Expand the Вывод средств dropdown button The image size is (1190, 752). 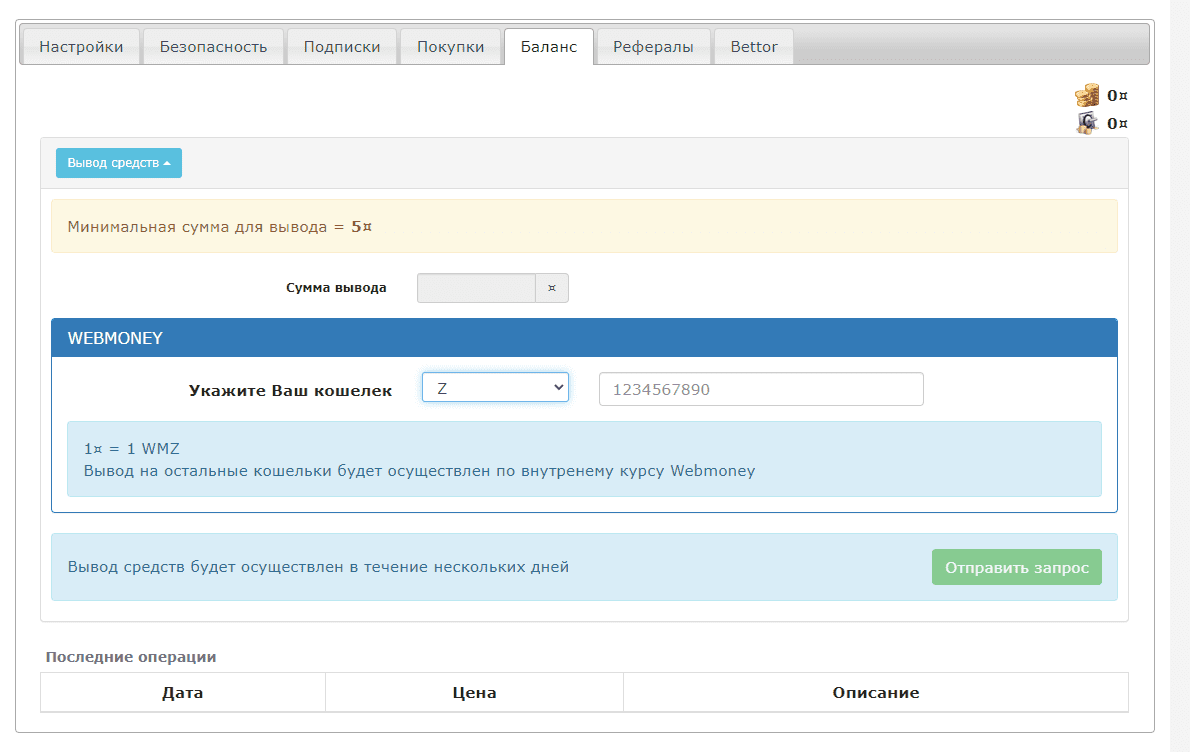click(119, 163)
